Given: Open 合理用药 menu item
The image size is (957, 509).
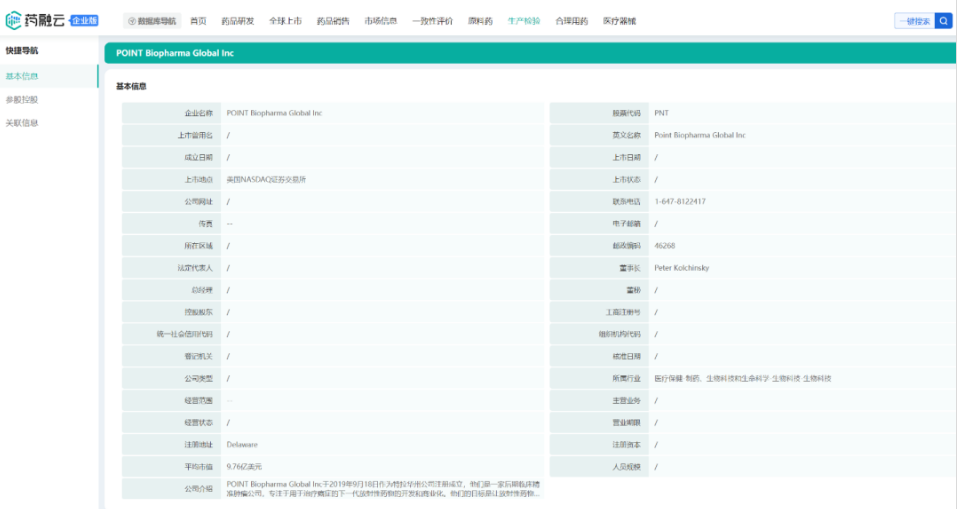Looking at the screenshot, I should tap(571, 21).
